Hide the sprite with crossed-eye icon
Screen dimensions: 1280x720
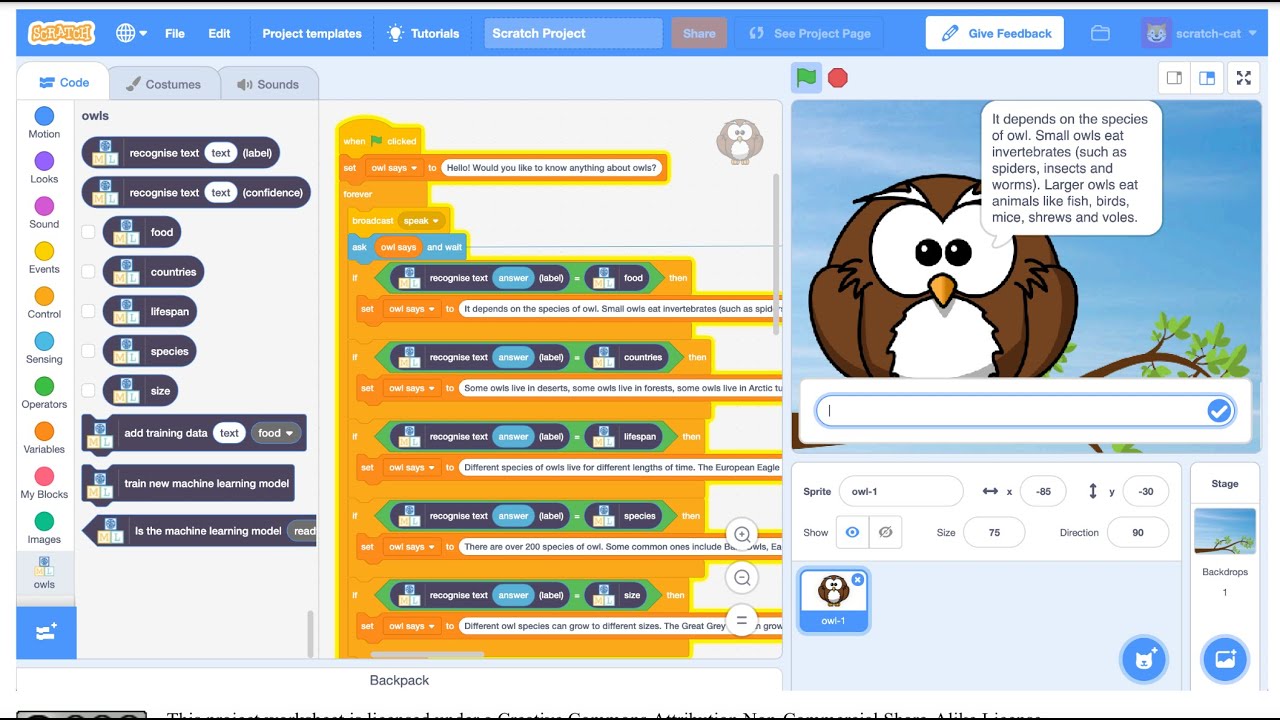point(885,532)
